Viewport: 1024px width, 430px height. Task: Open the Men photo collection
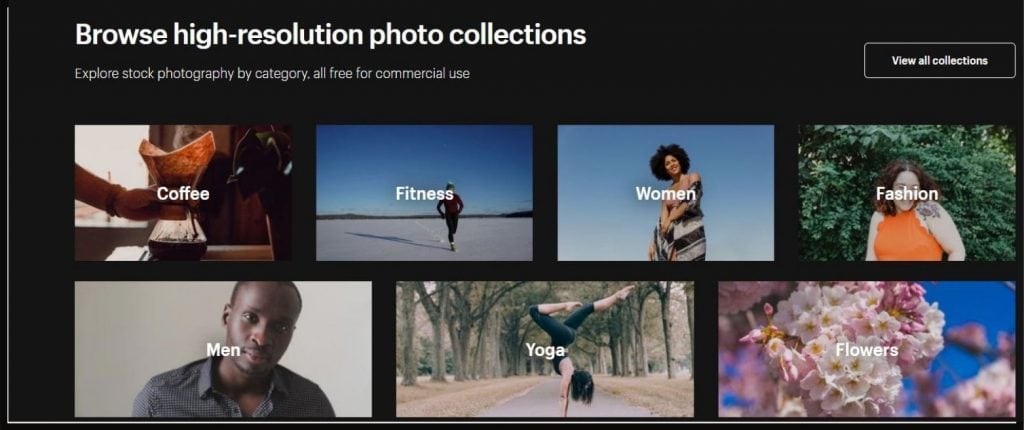pos(223,349)
